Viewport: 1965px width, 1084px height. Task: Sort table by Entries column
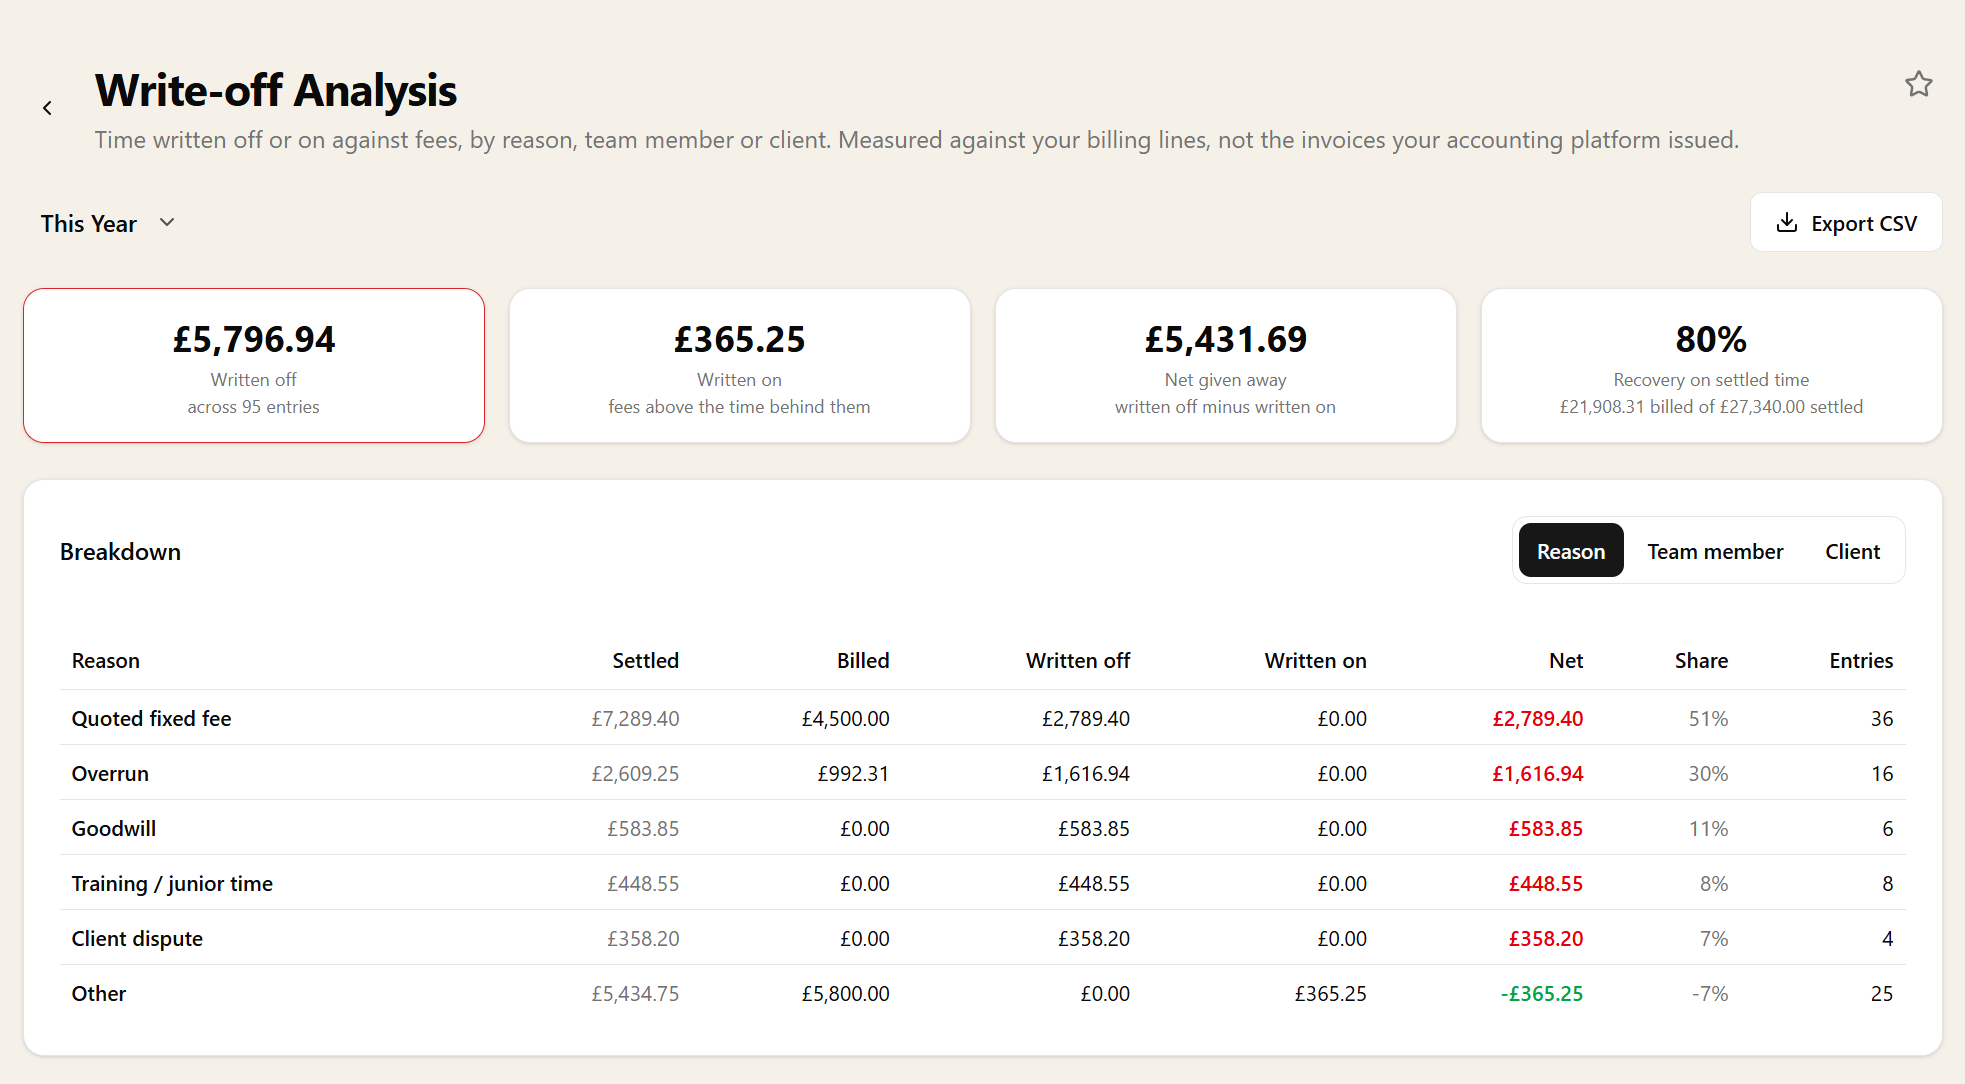[x=1860, y=661]
